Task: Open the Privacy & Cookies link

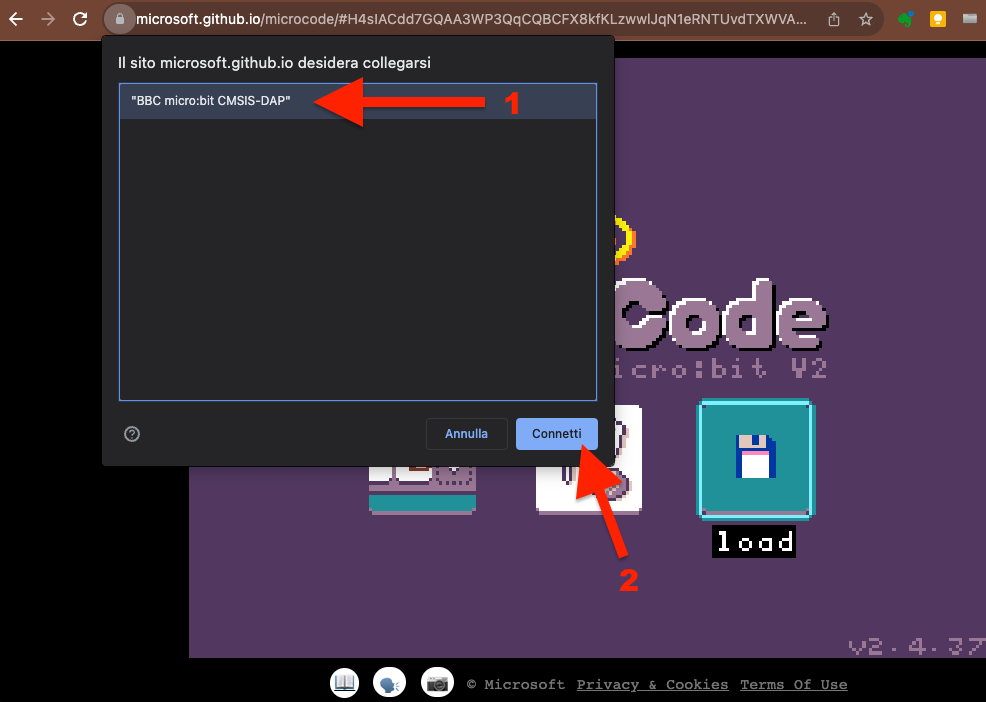Action: [652, 685]
